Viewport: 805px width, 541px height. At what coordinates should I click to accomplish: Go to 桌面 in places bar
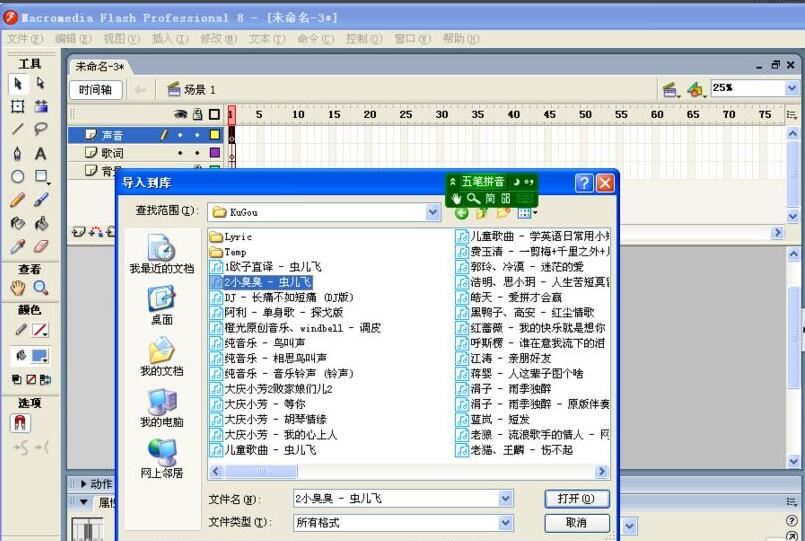pyautogui.click(x=162, y=306)
